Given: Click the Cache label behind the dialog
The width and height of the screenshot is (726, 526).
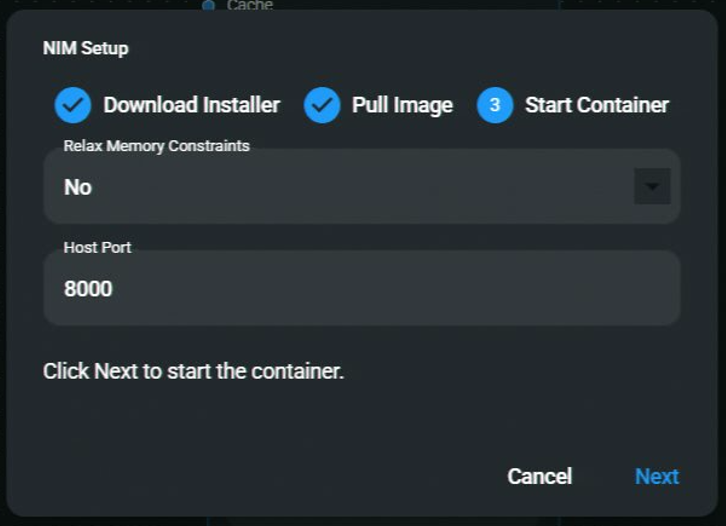Looking at the screenshot, I should coord(249,6).
